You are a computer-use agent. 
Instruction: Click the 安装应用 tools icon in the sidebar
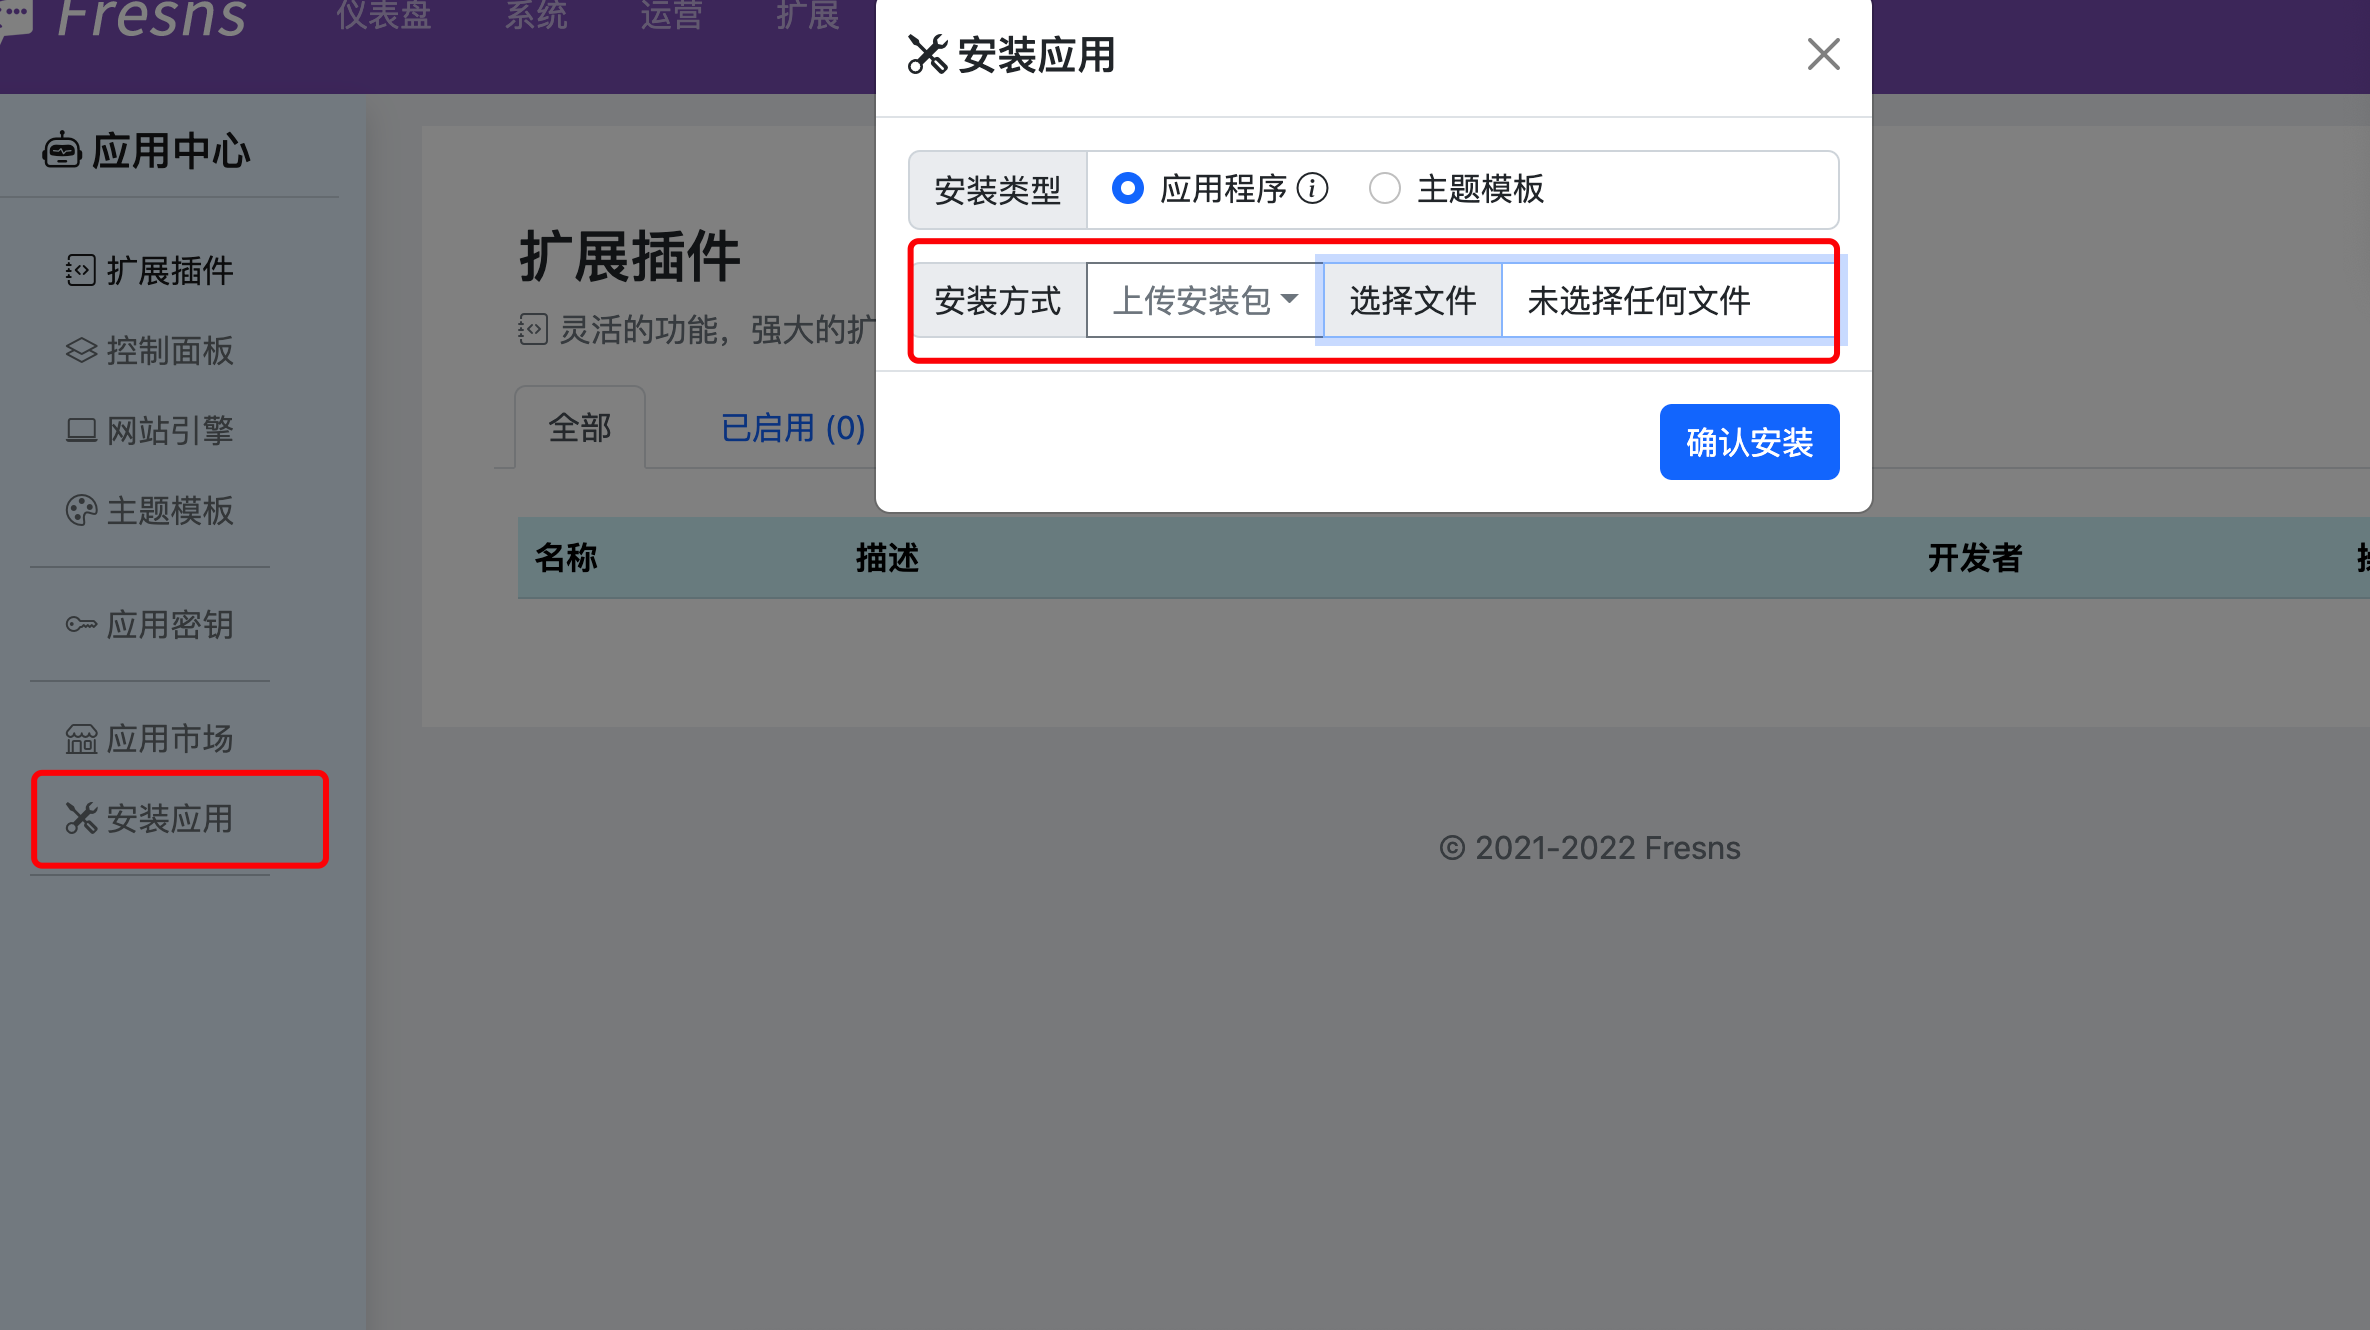point(81,819)
